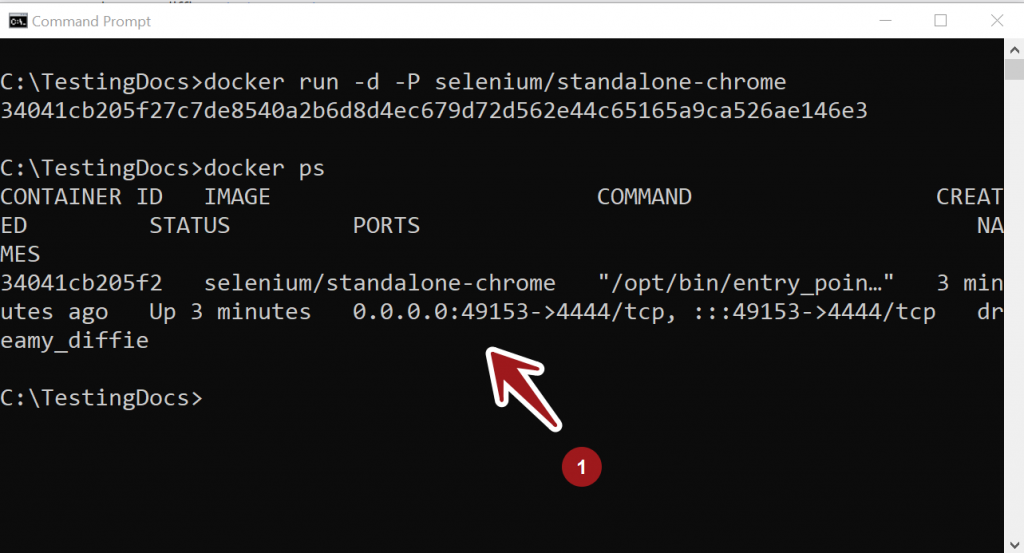Close the Command Prompt window
Screen dimensions: 1024x553
[x=997, y=21]
